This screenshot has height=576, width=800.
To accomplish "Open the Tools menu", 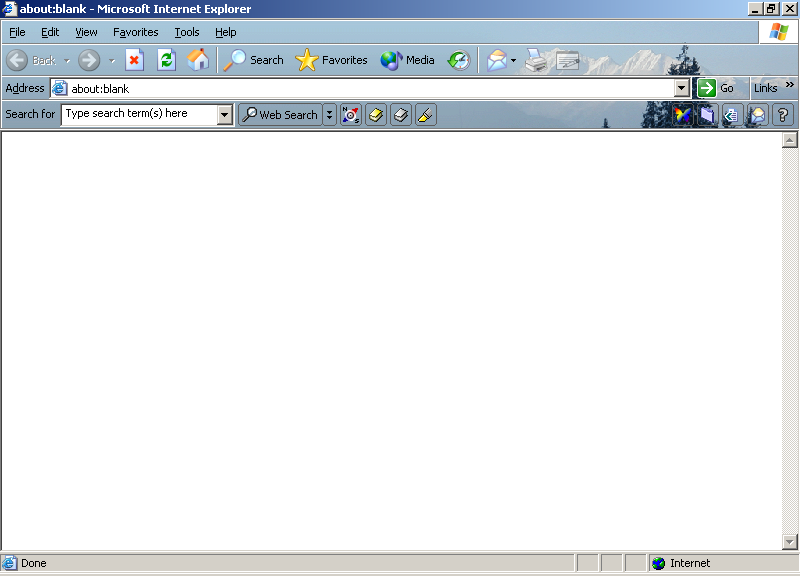I will (x=187, y=32).
